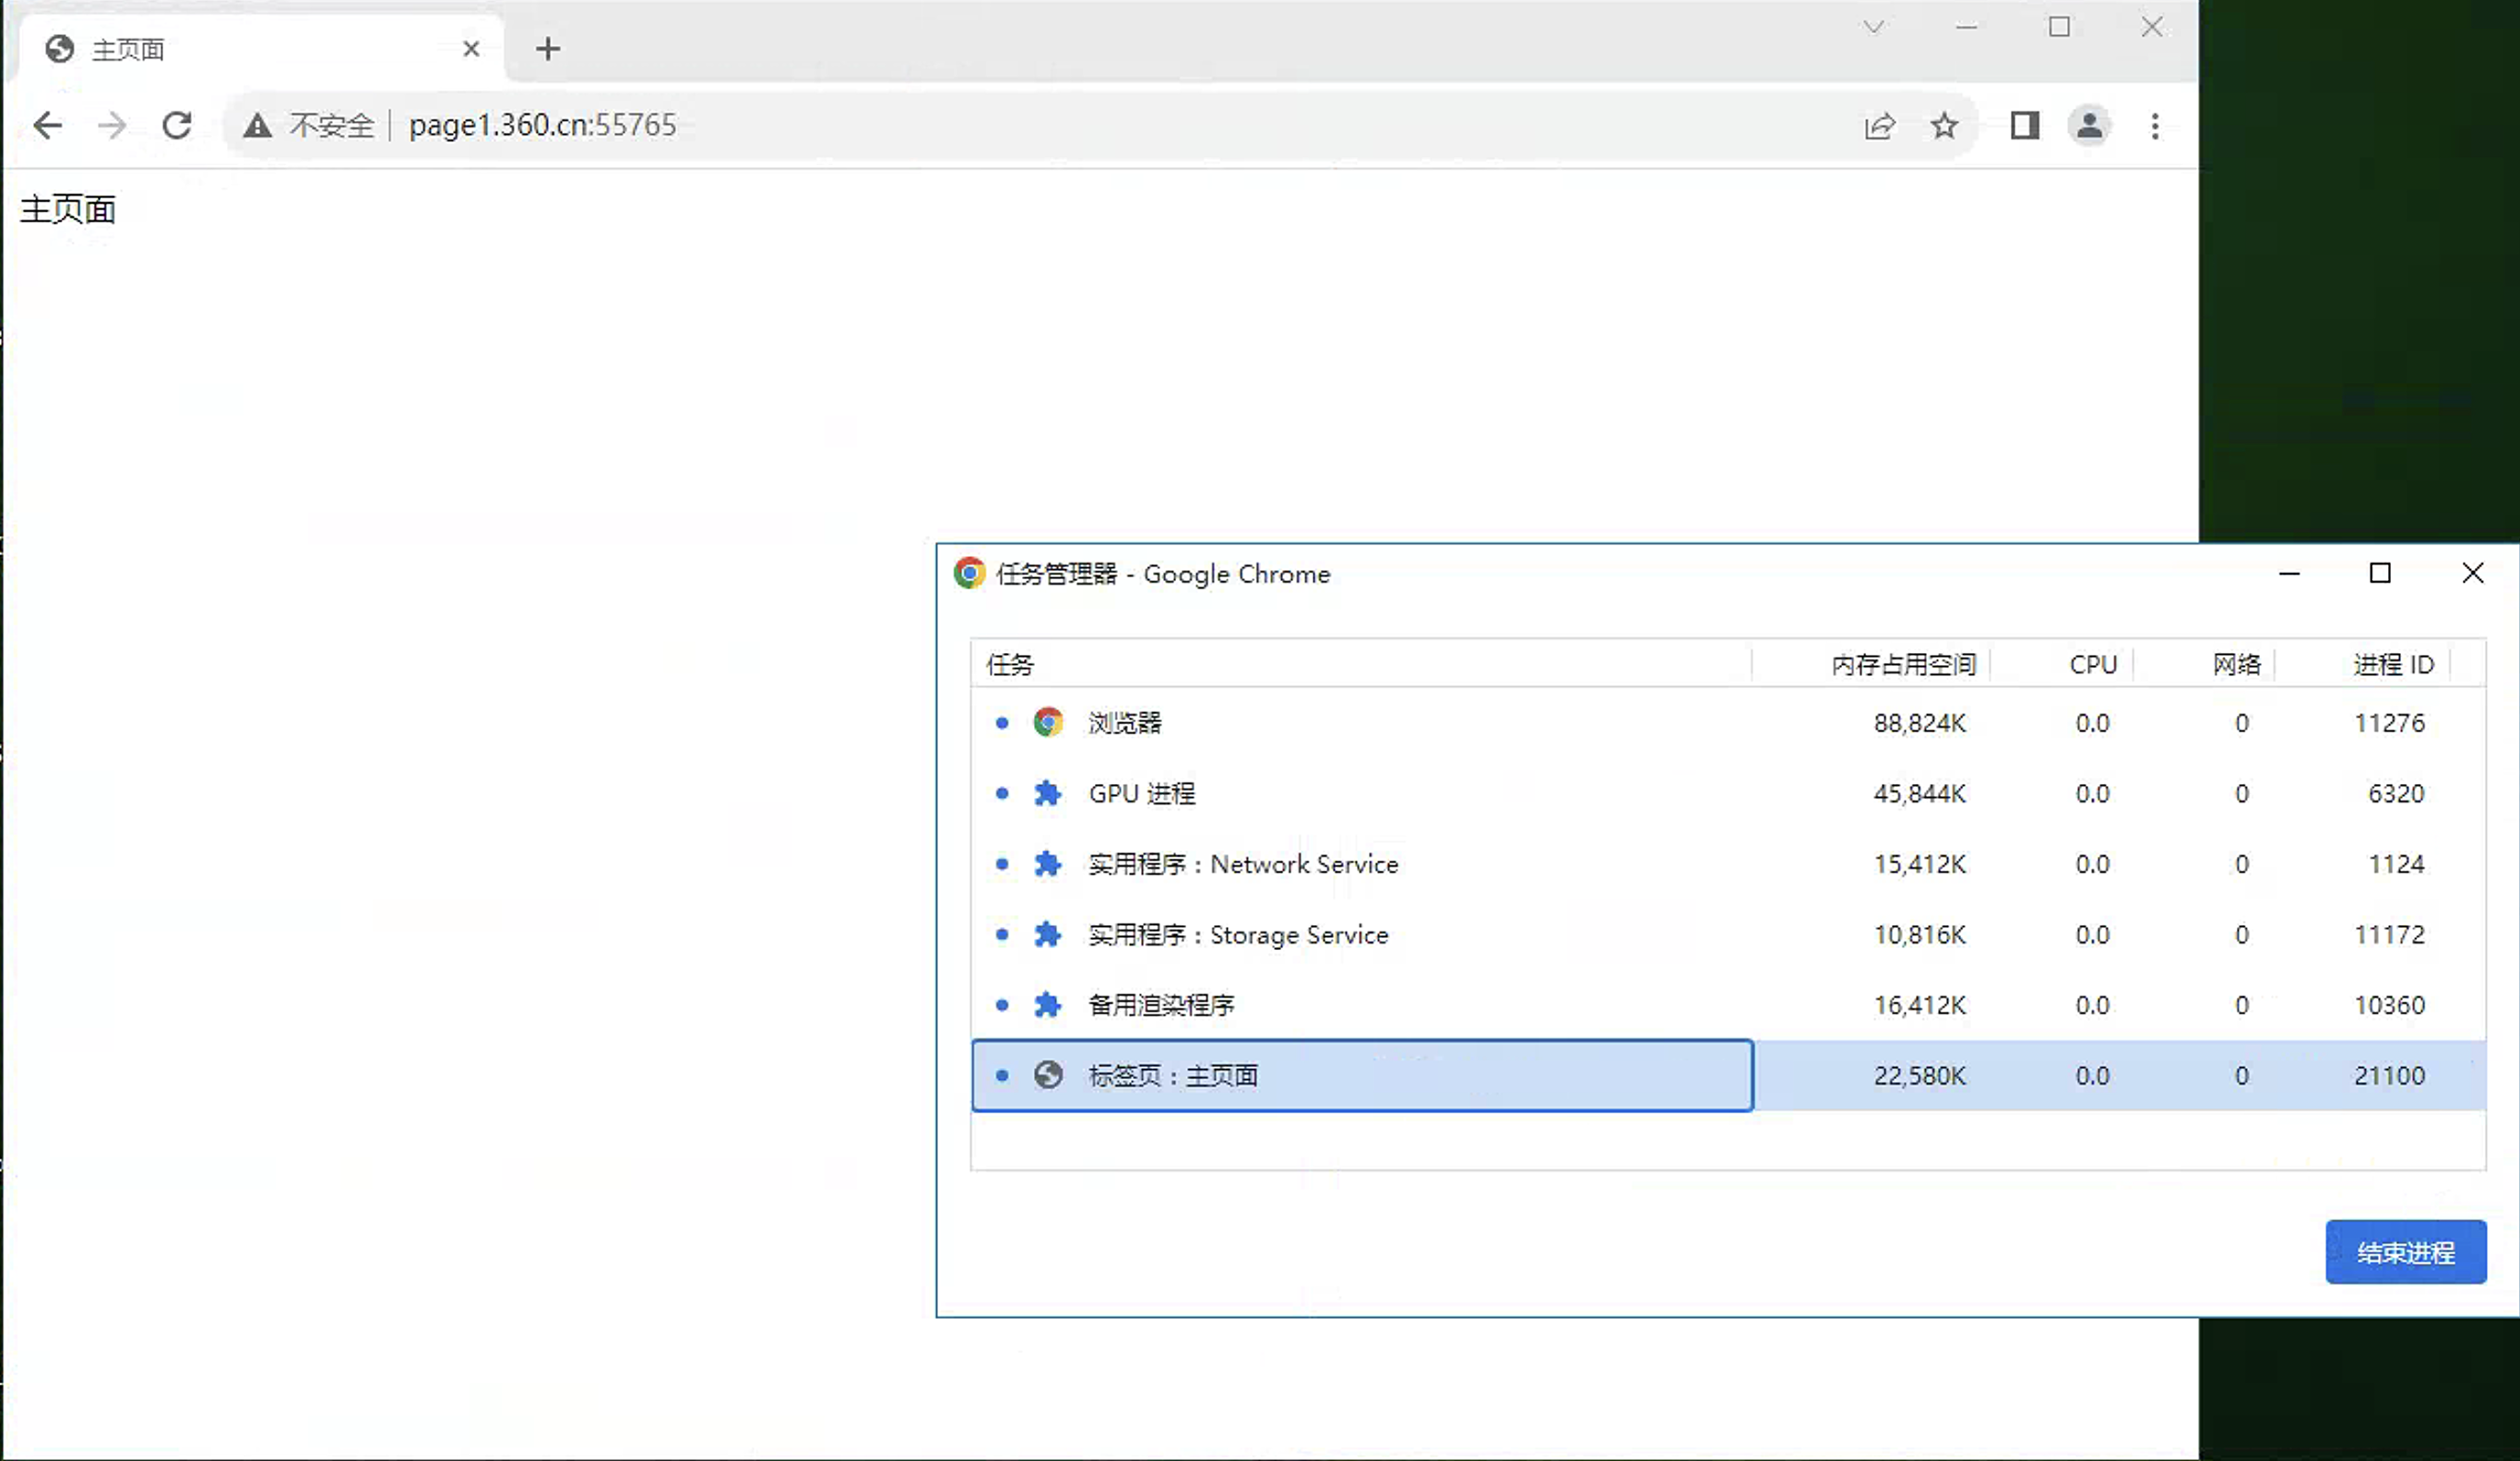Open the user profile avatar menu
The image size is (2520, 1461).
coord(2089,126)
